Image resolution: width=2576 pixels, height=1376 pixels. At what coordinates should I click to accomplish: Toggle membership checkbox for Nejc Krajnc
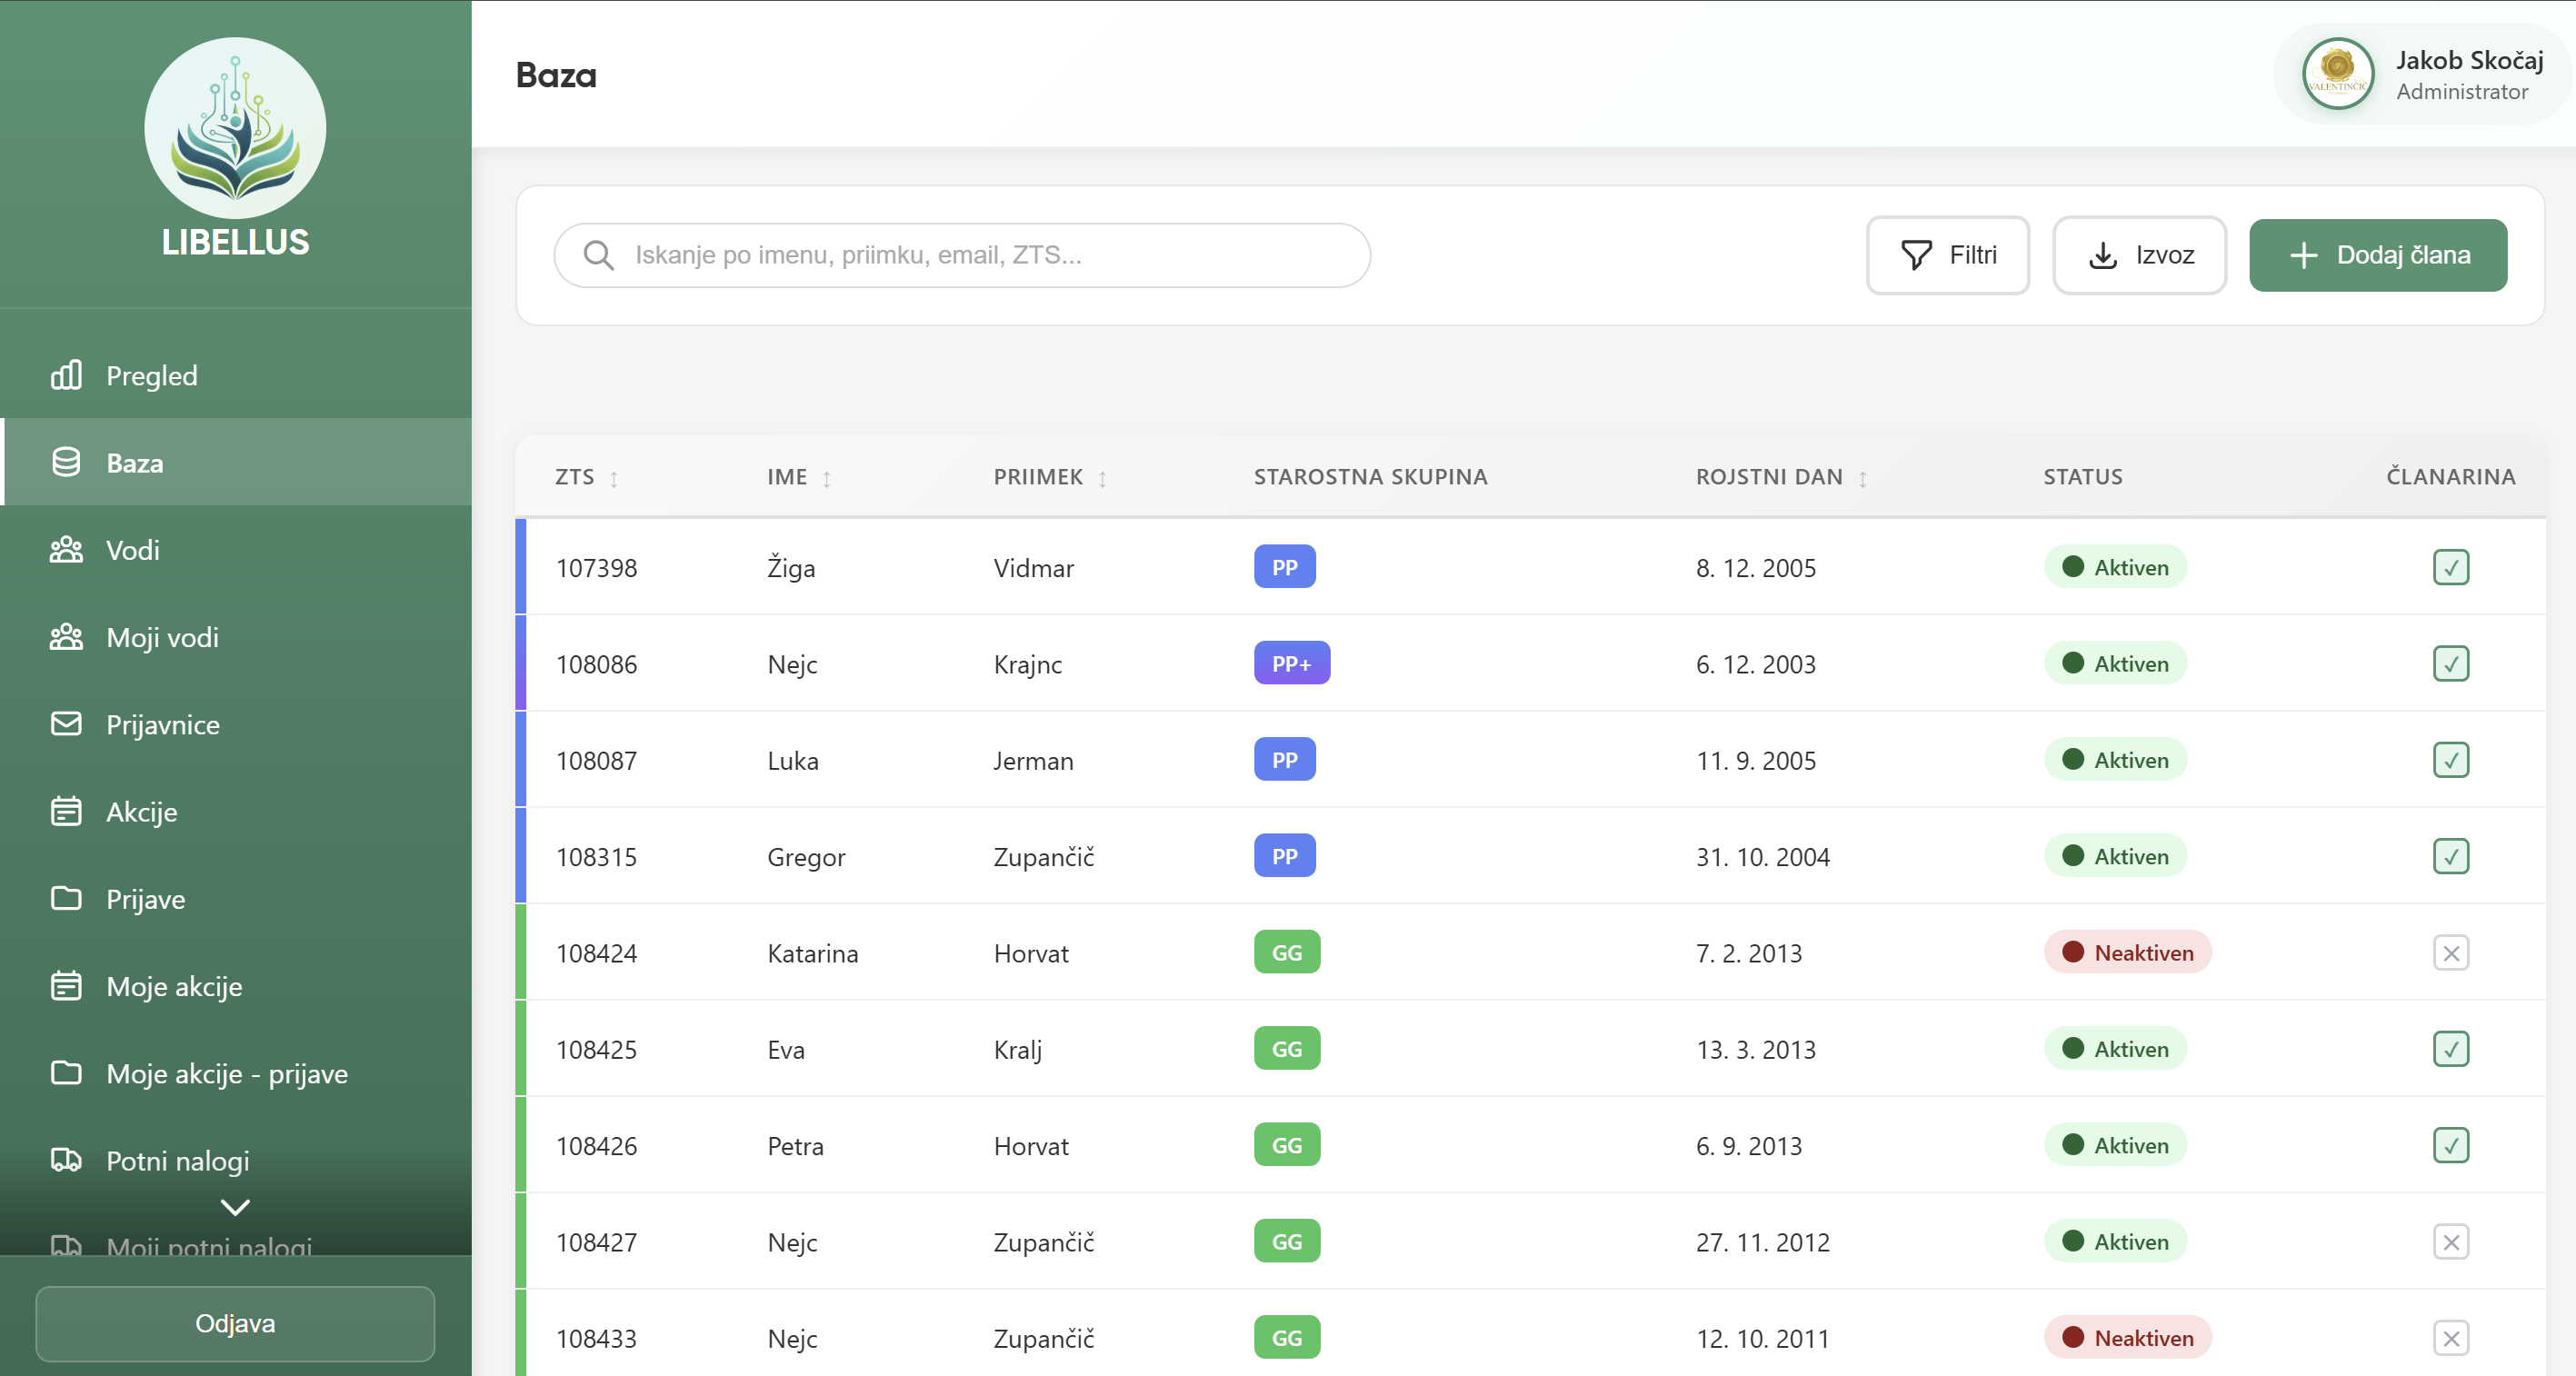pyautogui.click(x=2450, y=663)
